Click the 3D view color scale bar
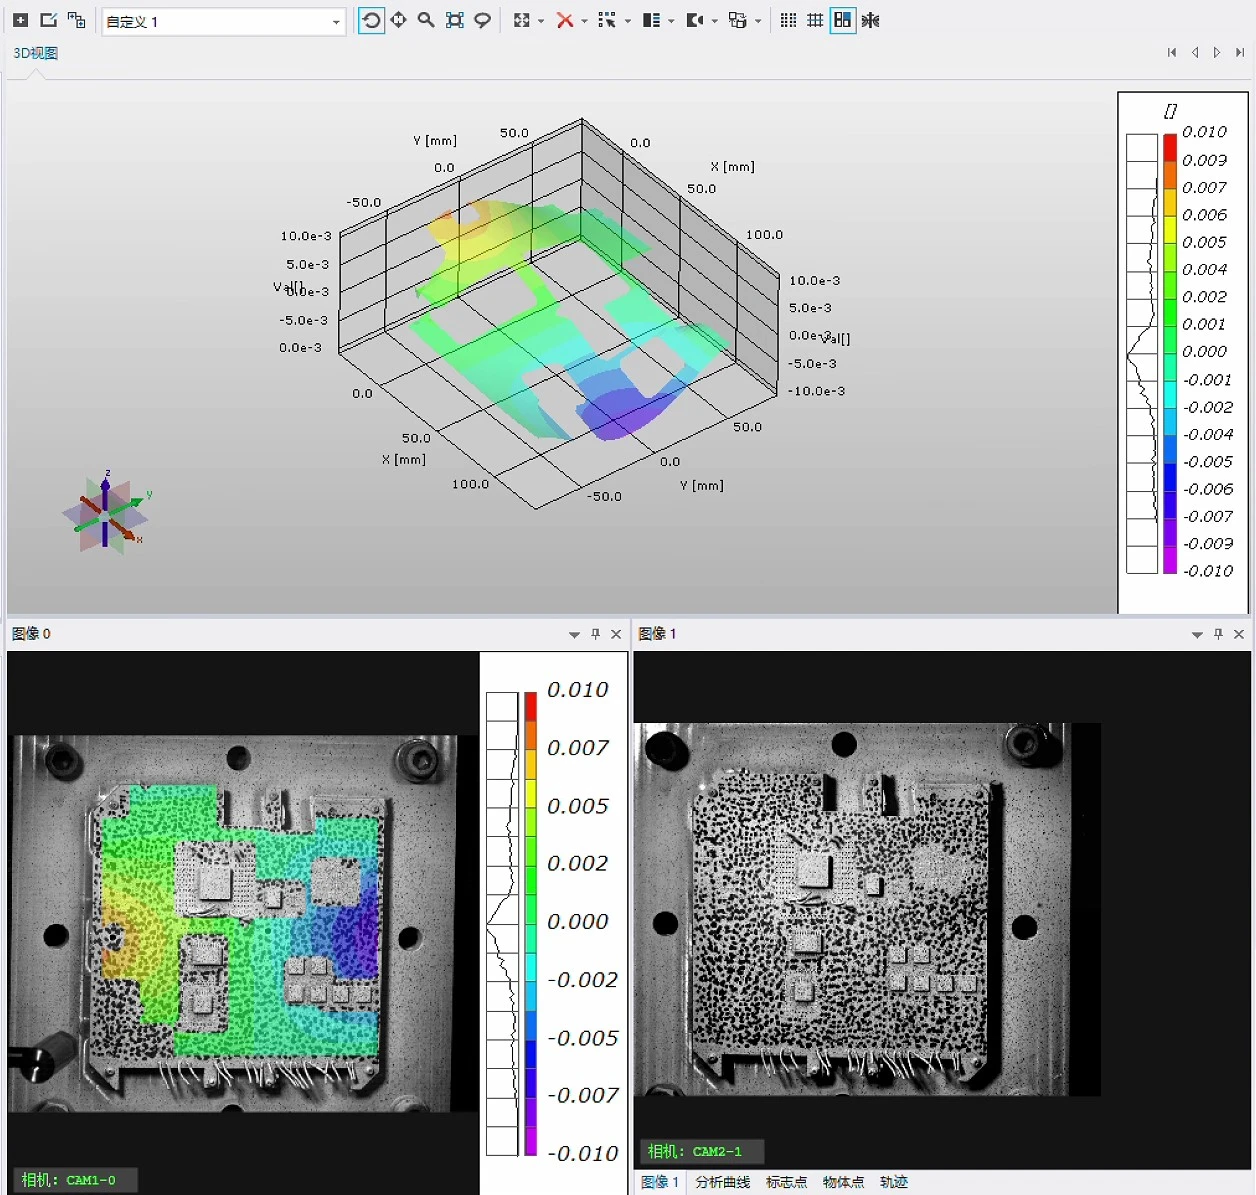Viewport: 1256px width, 1195px height. 1169,353
